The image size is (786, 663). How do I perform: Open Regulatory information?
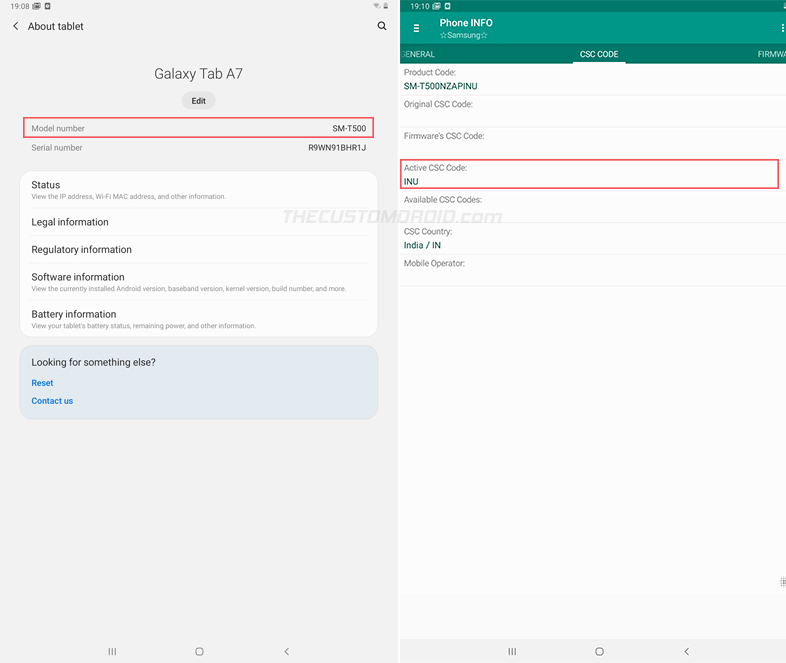199,250
